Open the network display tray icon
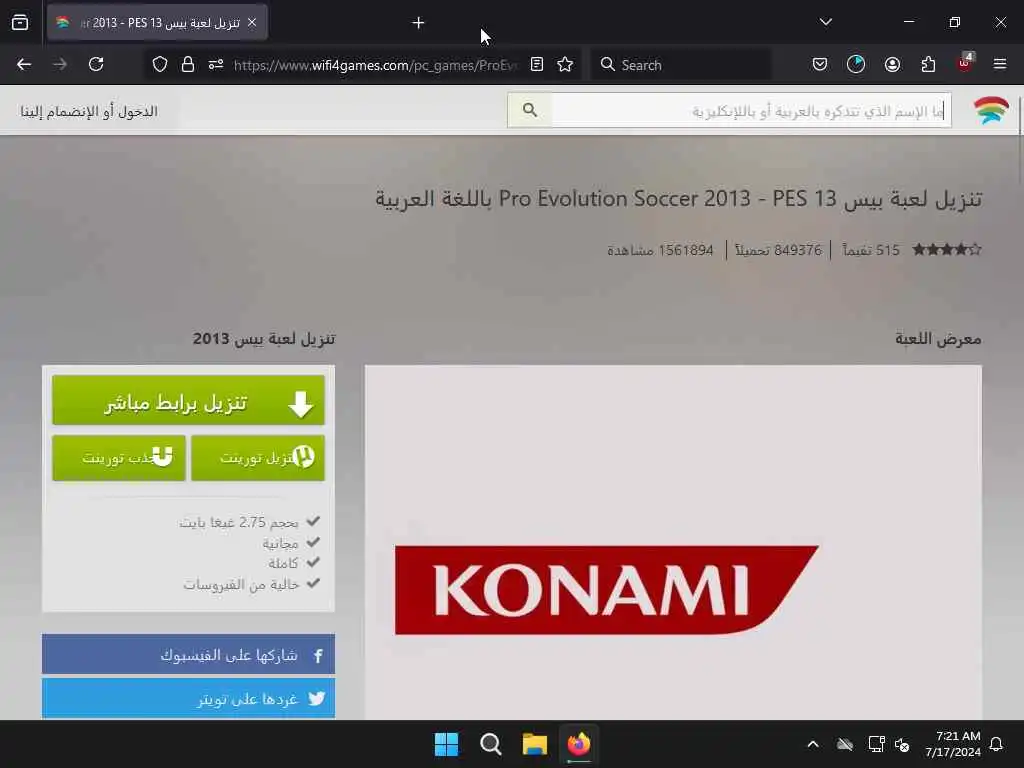1024x768 pixels. [876, 744]
